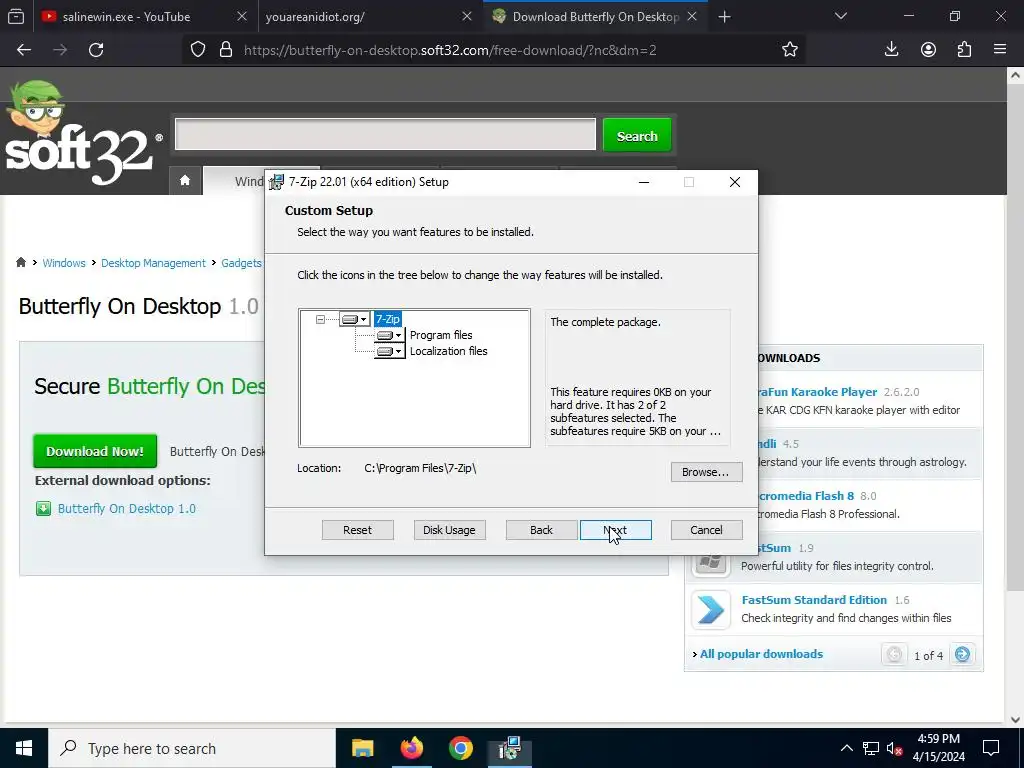Viewport: 1024px width, 768px height.
Task: Close the salinewin.exe YouTube tab
Action: point(242,17)
